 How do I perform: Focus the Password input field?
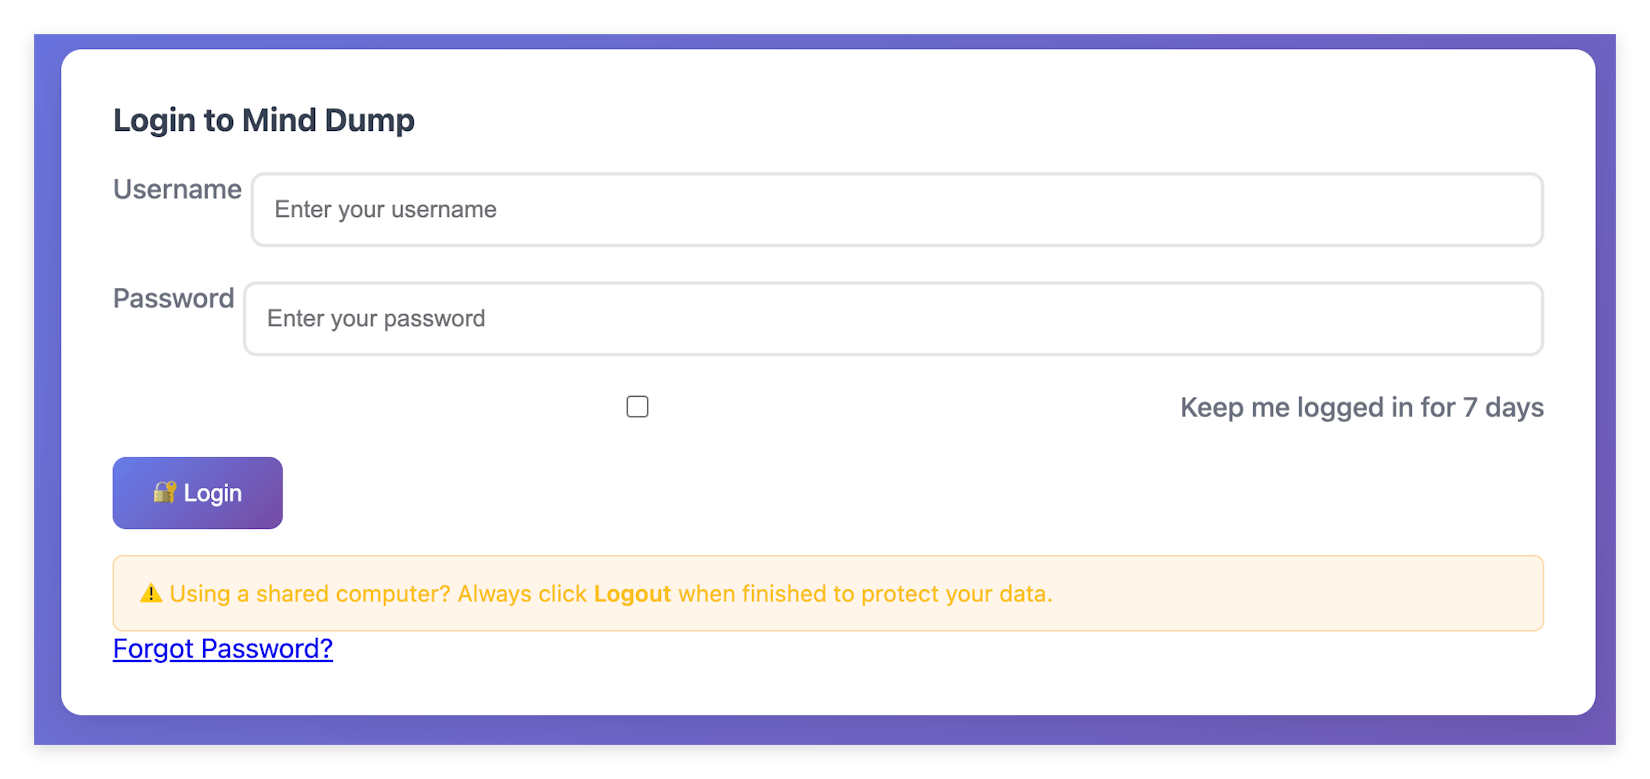pyautogui.click(x=892, y=319)
